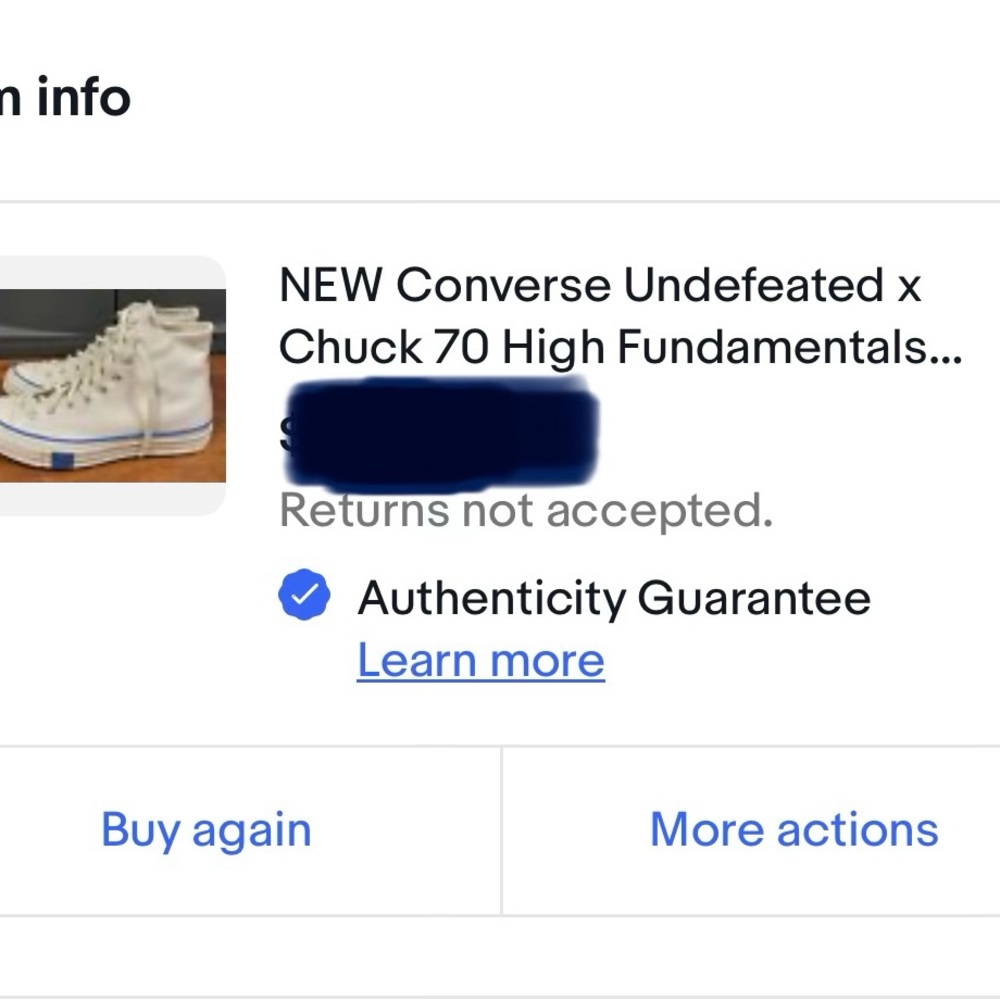
Task: Click the ellipsis ending the truncated title
Action: click(945, 352)
